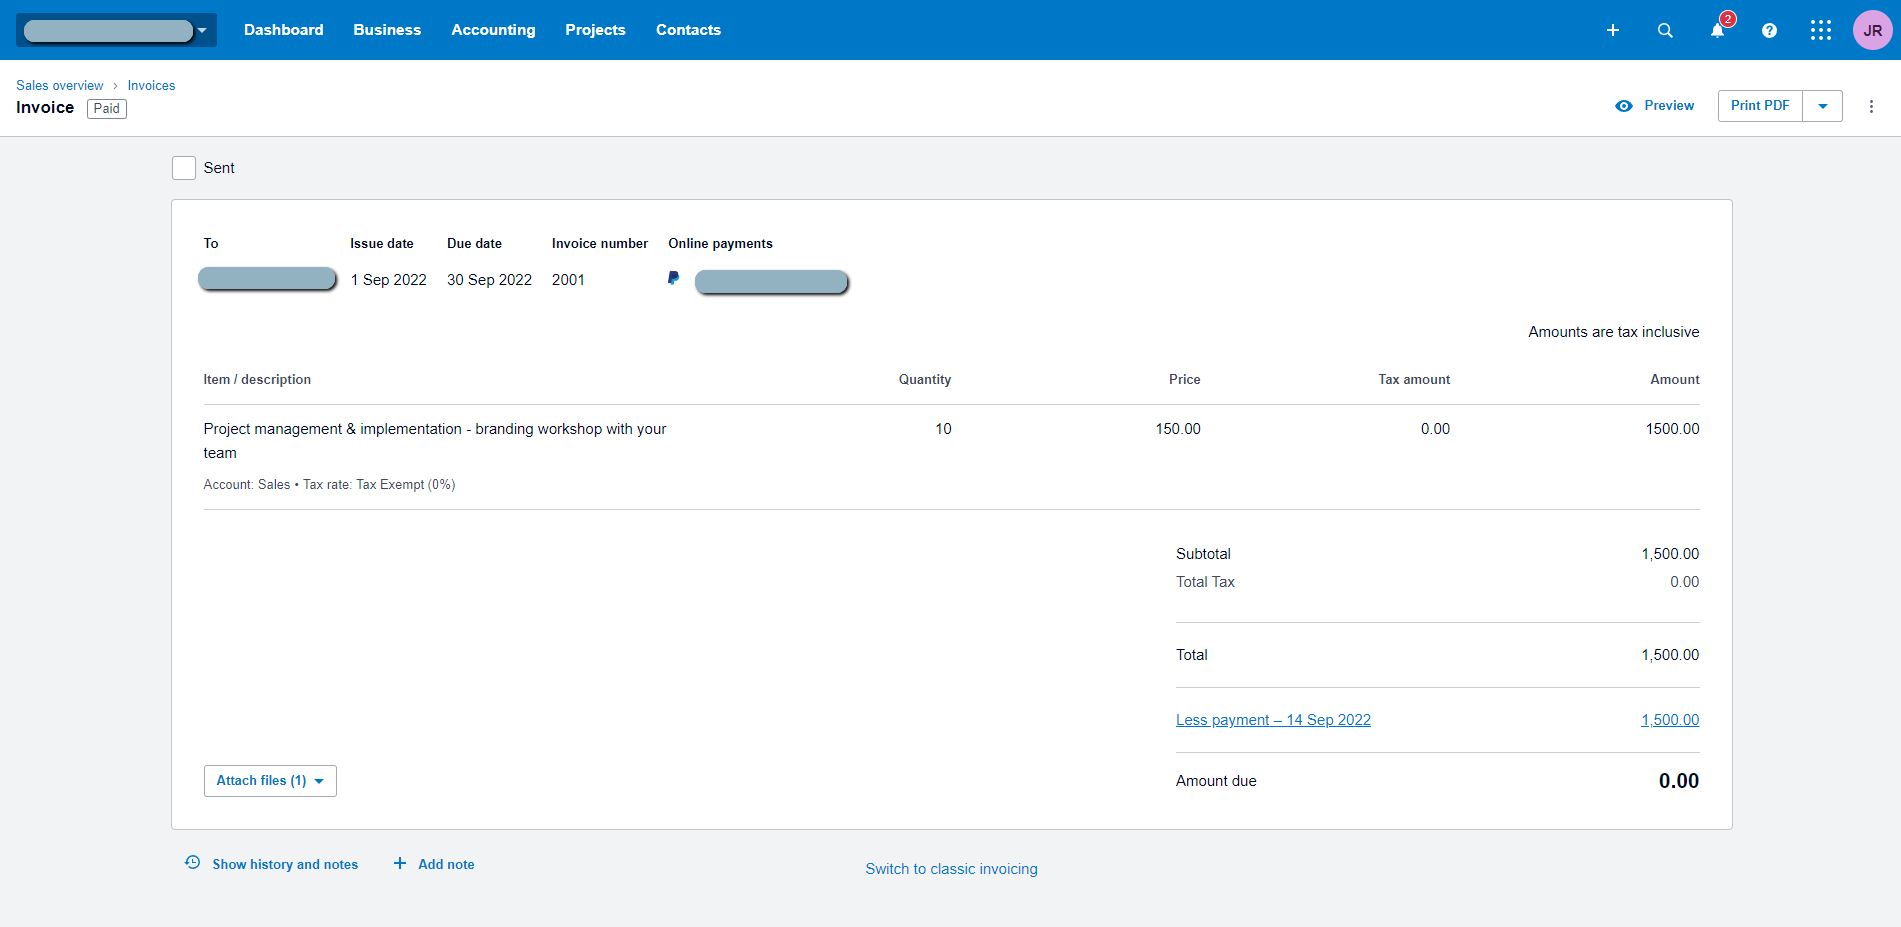
Task: Open the help question mark icon
Action: click(x=1769, y=30)
